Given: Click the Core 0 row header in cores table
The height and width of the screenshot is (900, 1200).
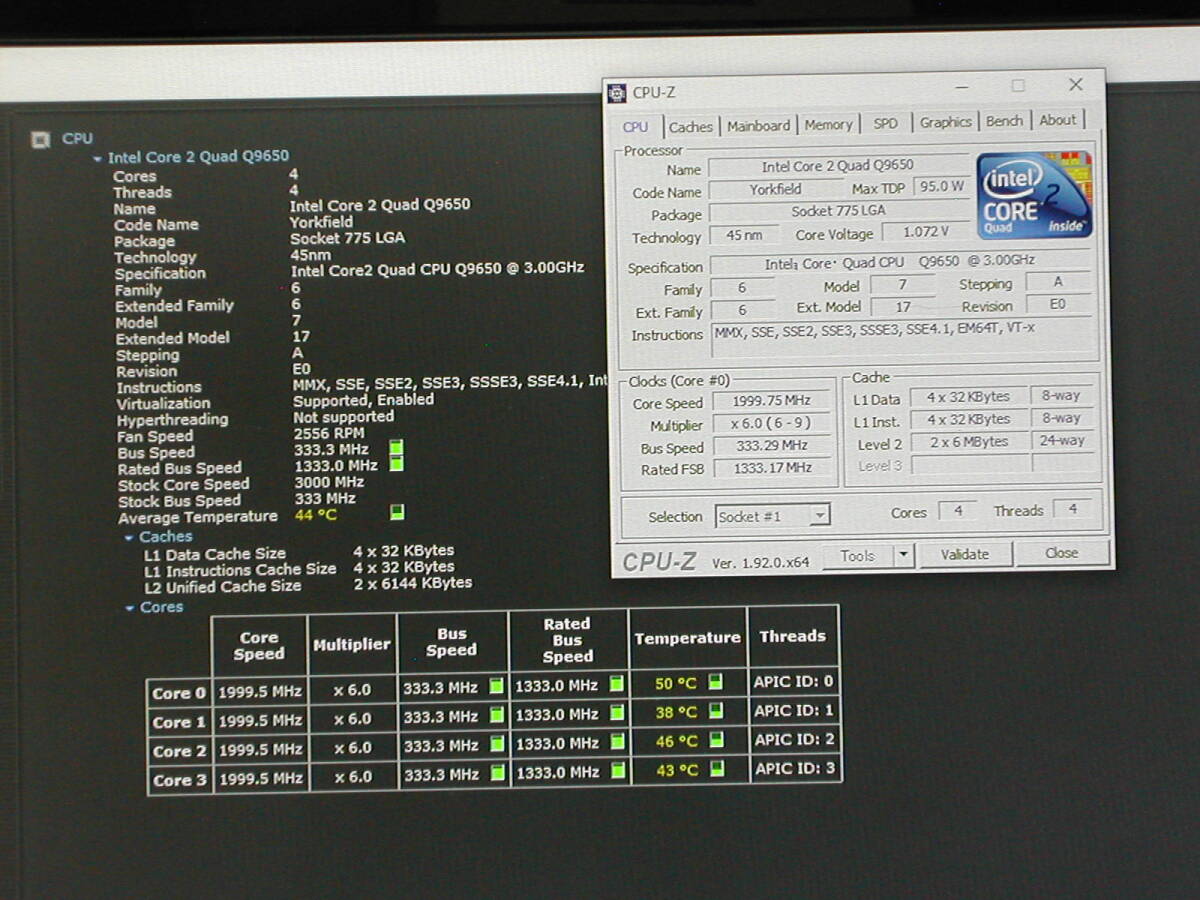Looking at the screenshot, I should click(x=179, y=693).
